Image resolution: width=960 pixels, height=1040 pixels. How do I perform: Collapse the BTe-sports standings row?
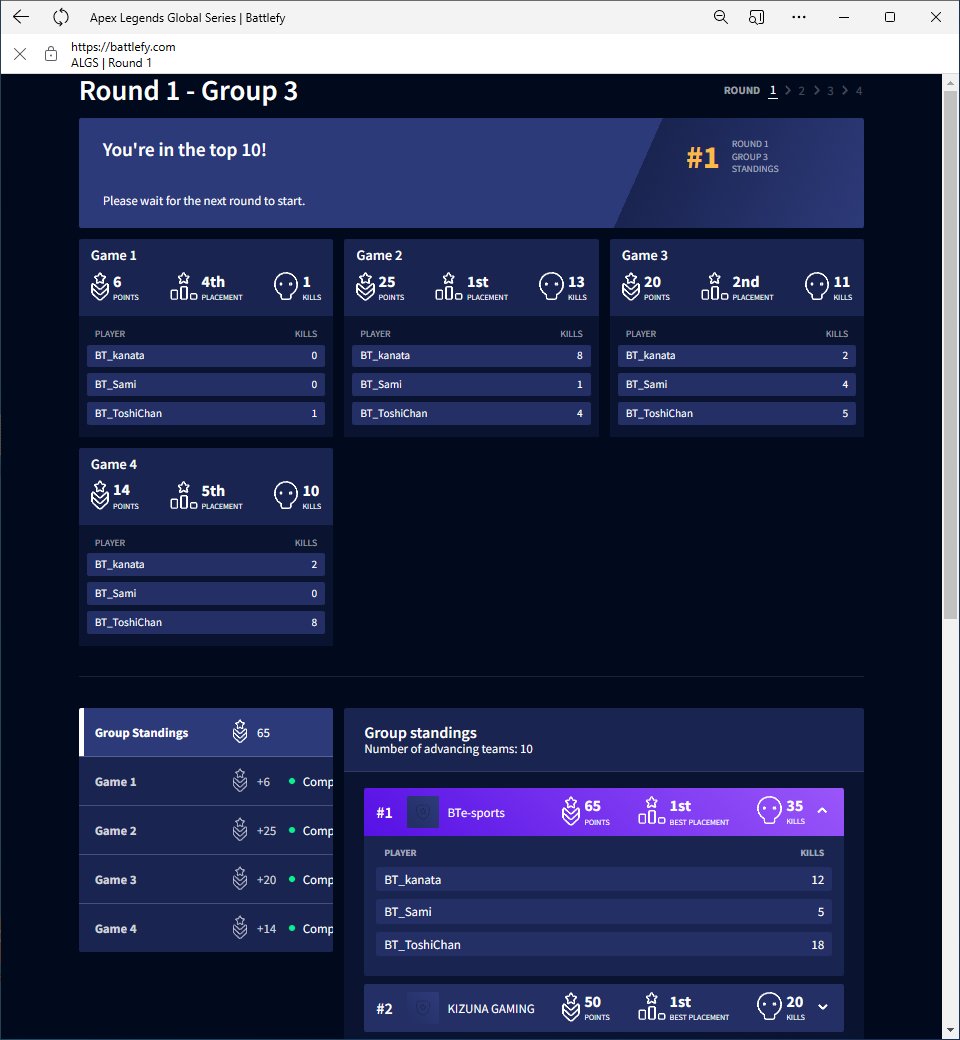(822, 811)
